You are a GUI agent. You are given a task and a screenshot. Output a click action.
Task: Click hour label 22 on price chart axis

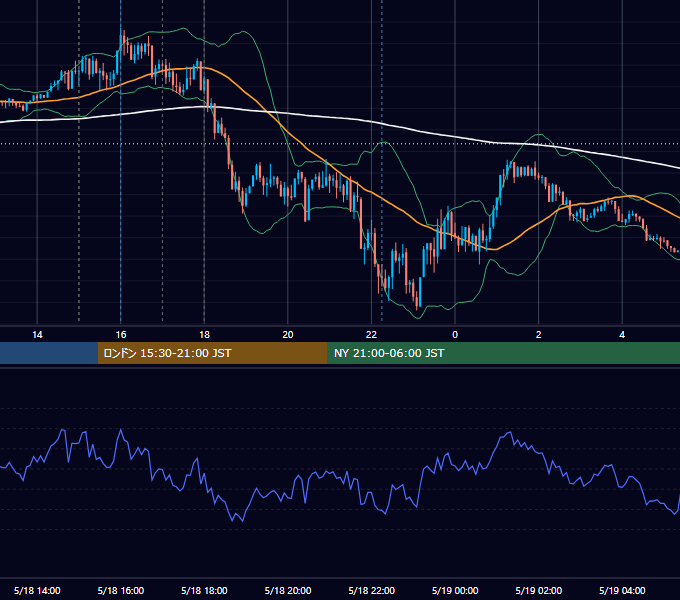tap(372, 335)
